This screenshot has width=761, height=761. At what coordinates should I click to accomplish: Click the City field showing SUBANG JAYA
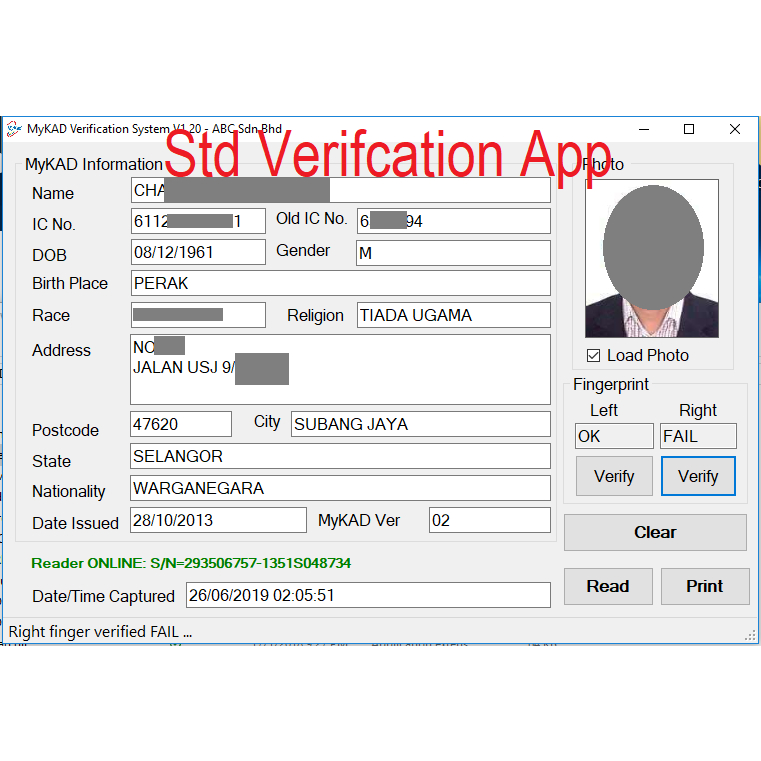[420, 424]
